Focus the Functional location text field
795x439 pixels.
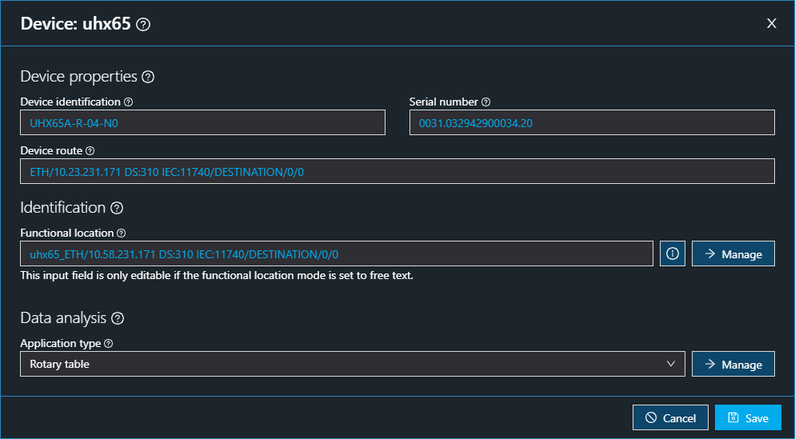click(337, 254)
